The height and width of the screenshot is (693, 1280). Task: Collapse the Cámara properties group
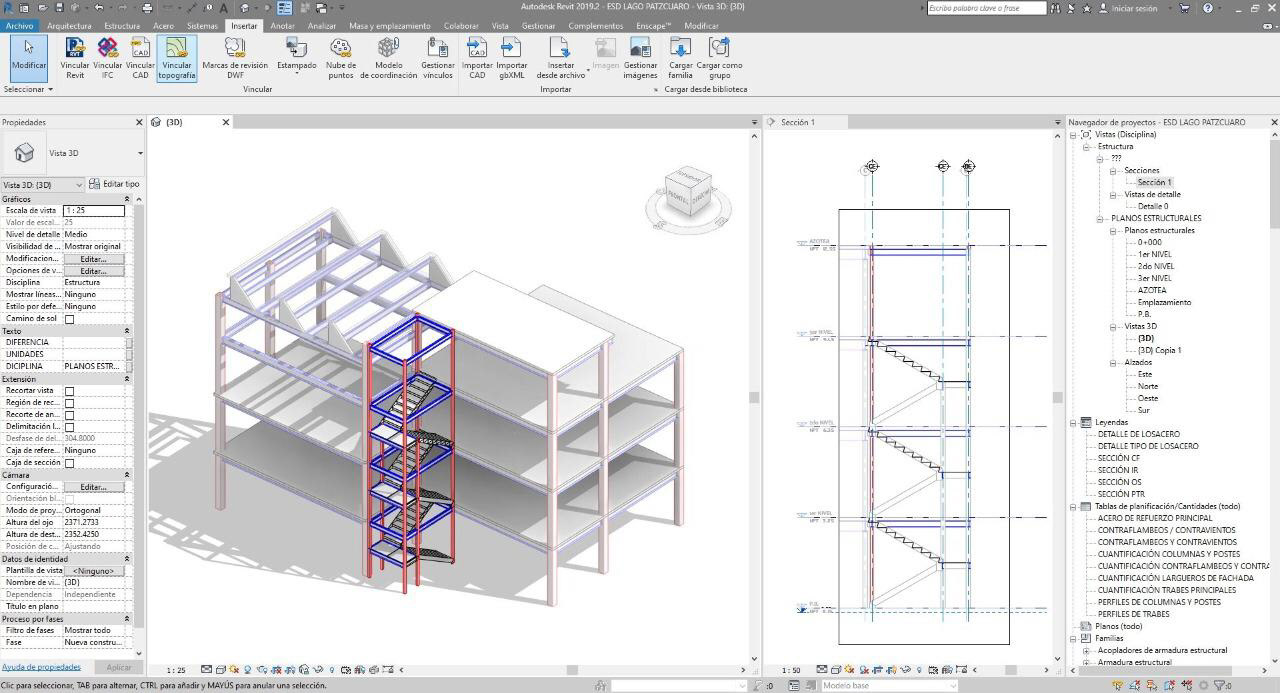pos(127,475)
